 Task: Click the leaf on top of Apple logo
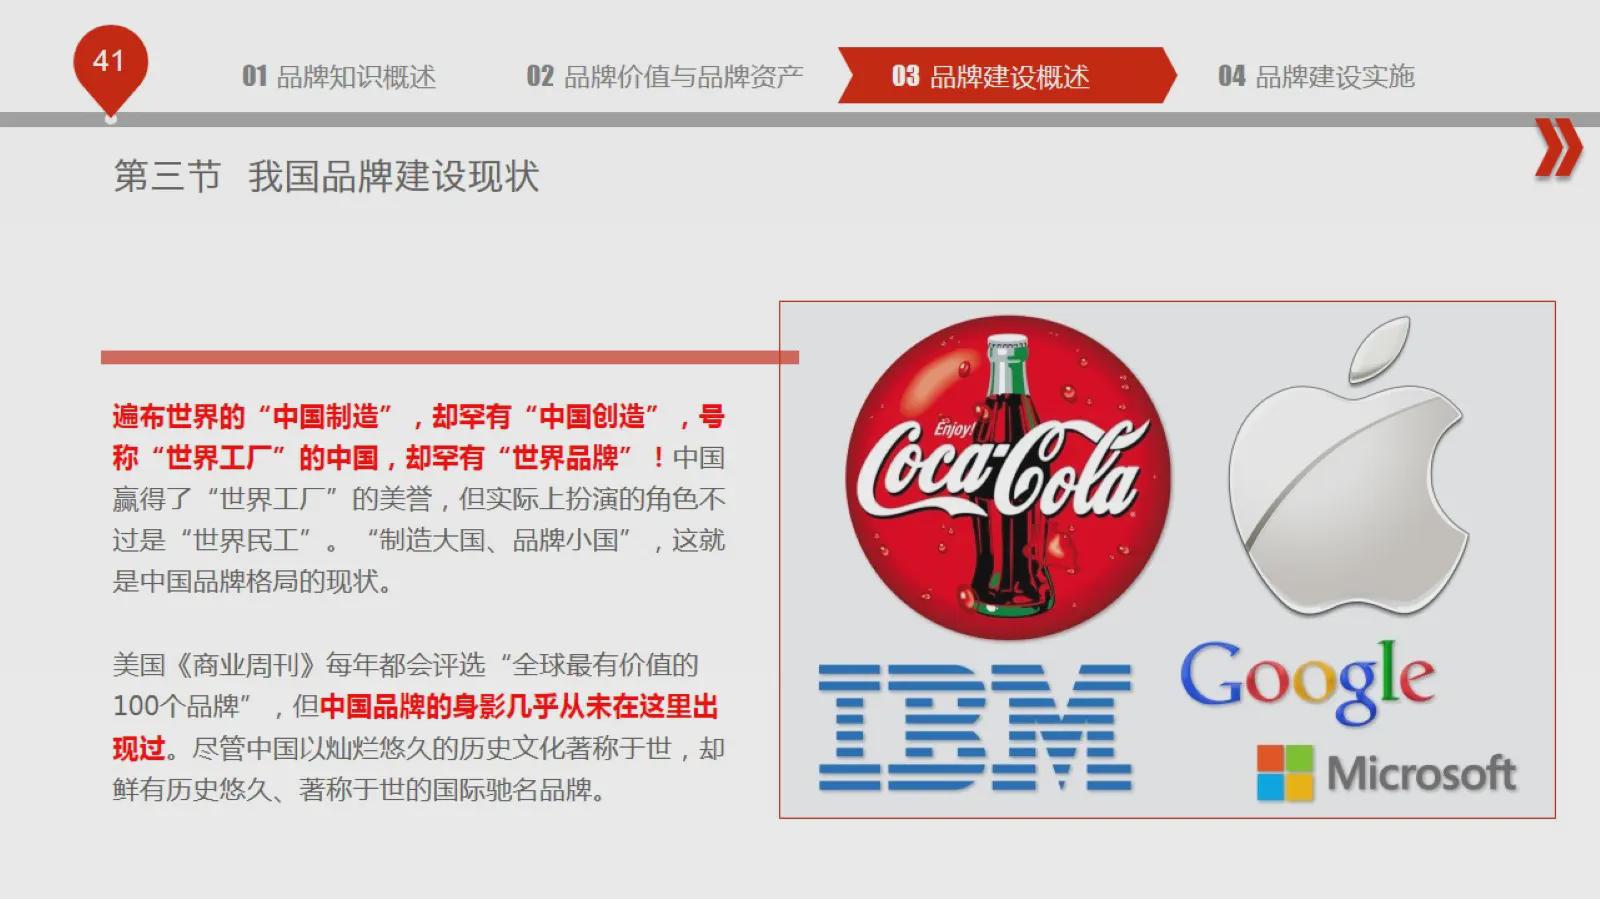pos(1381,350)
